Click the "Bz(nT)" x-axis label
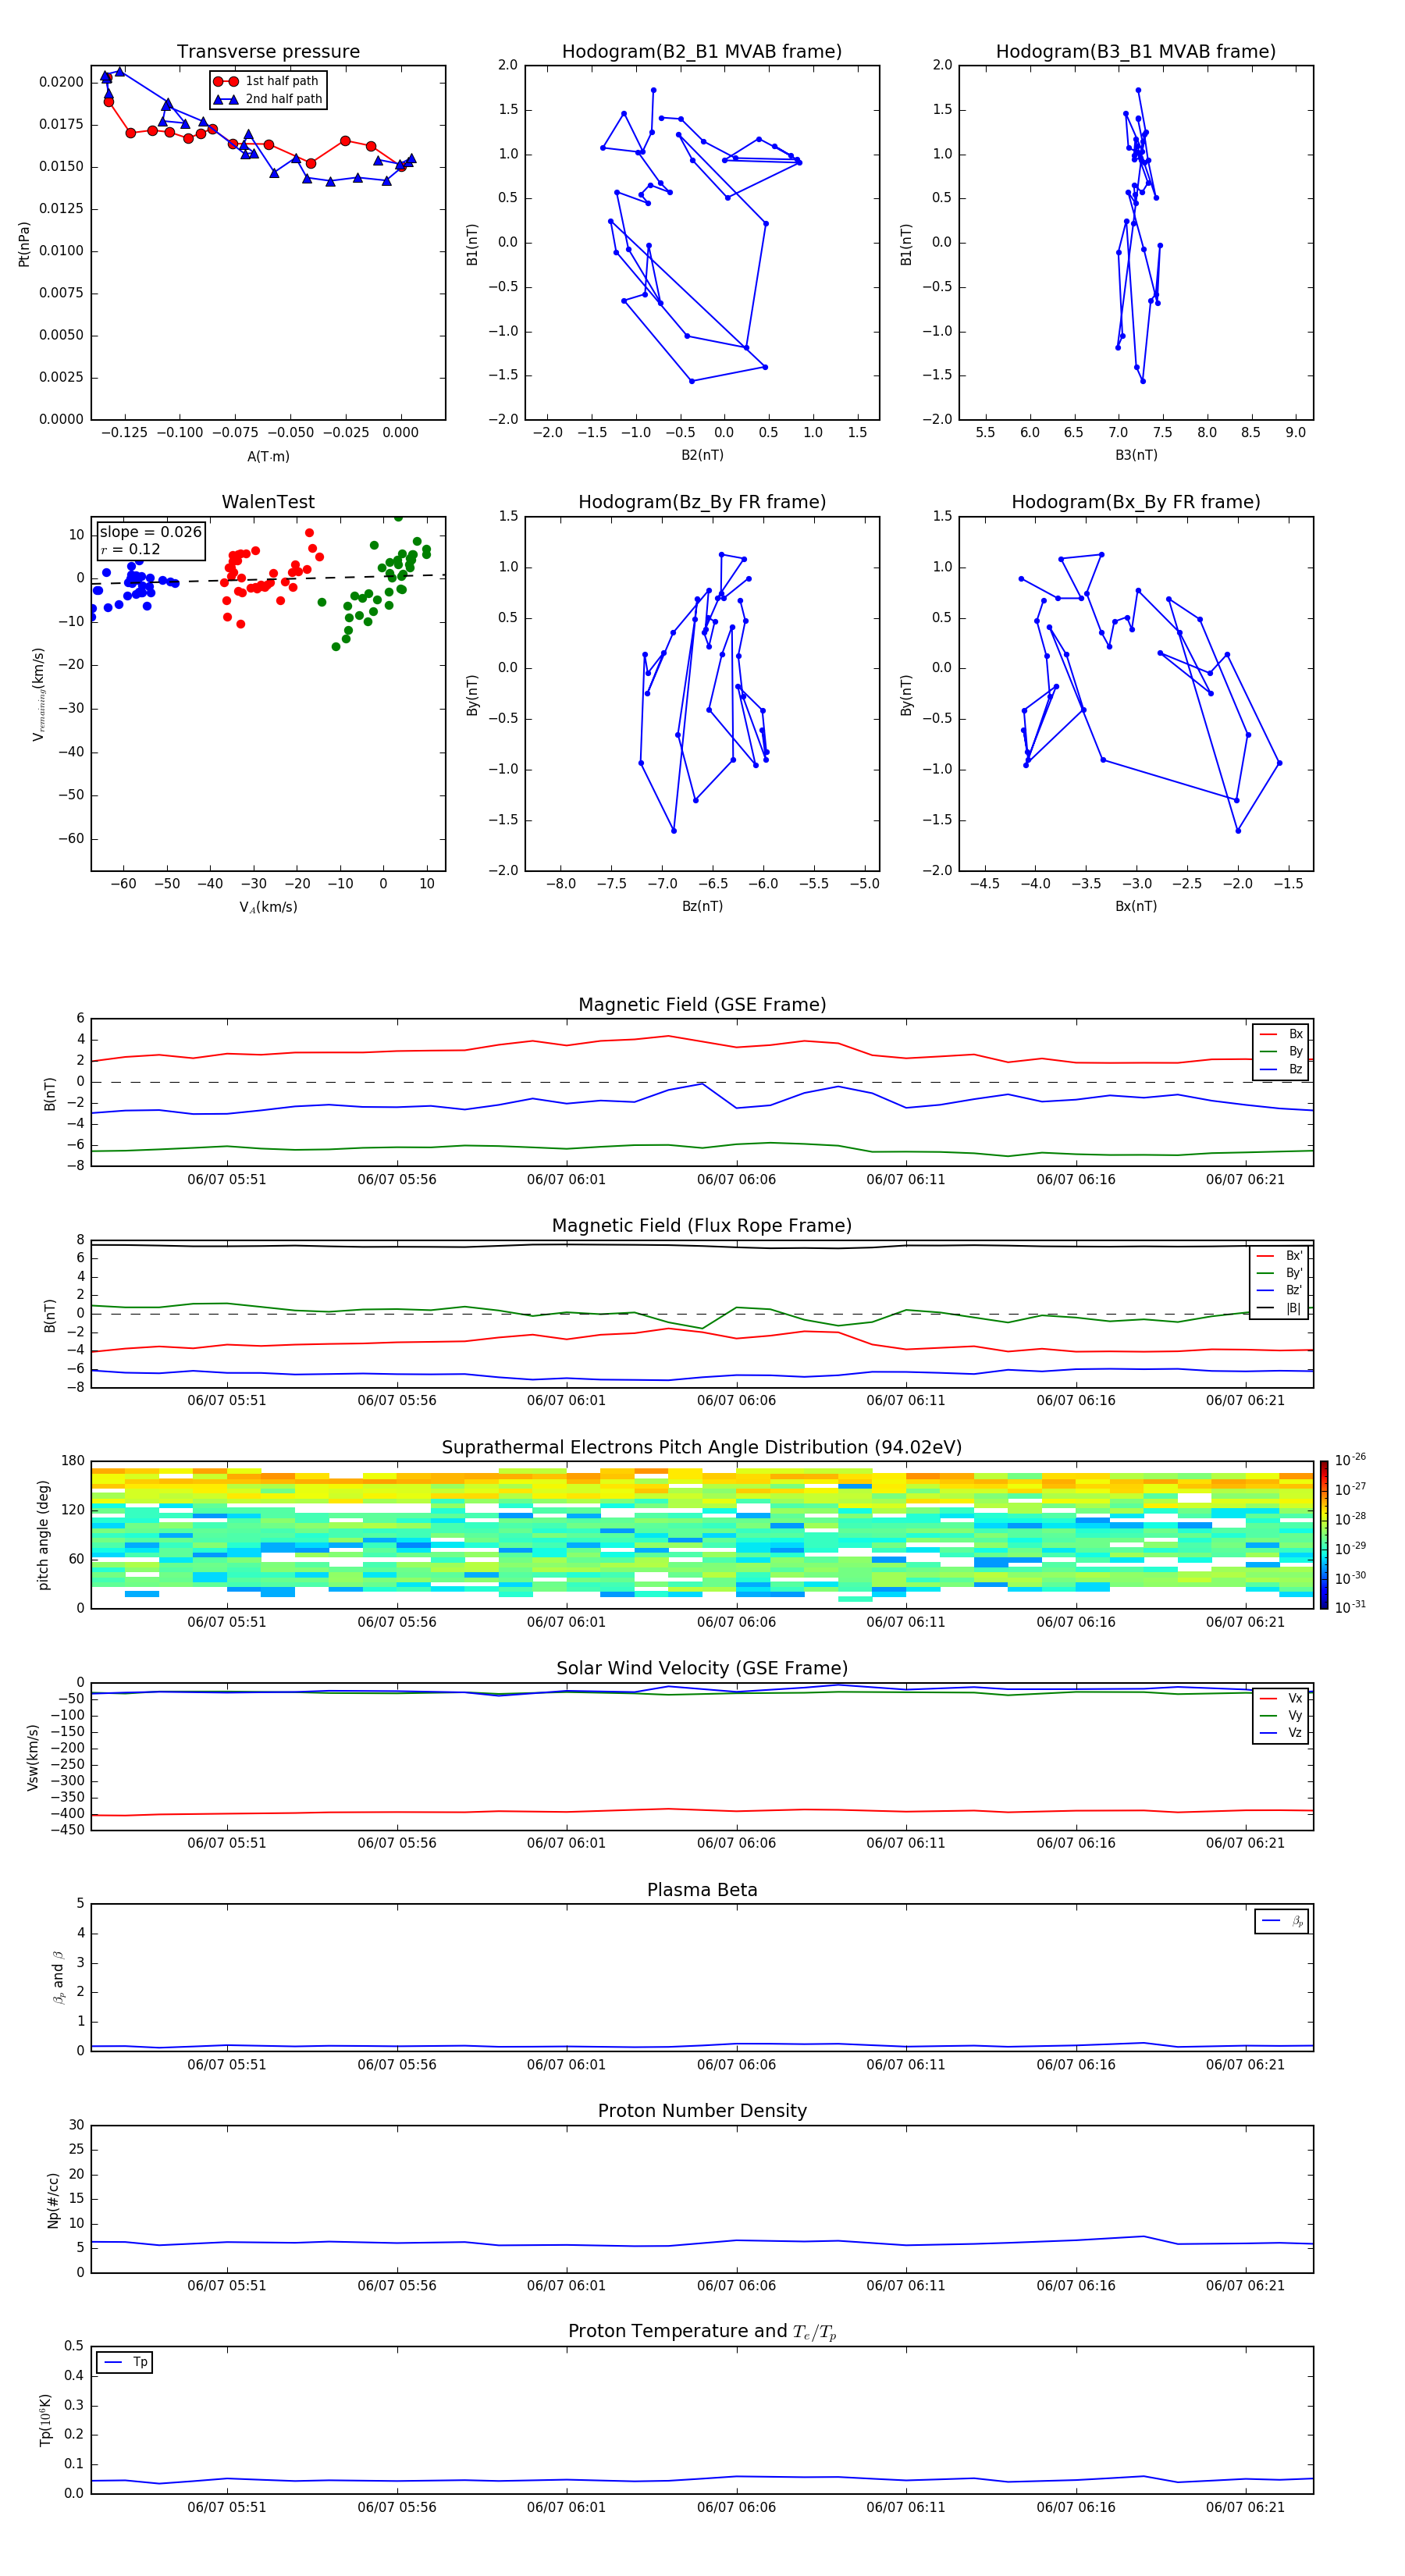The height and width of the screenshot is (2576, 1405). point(702,906)
